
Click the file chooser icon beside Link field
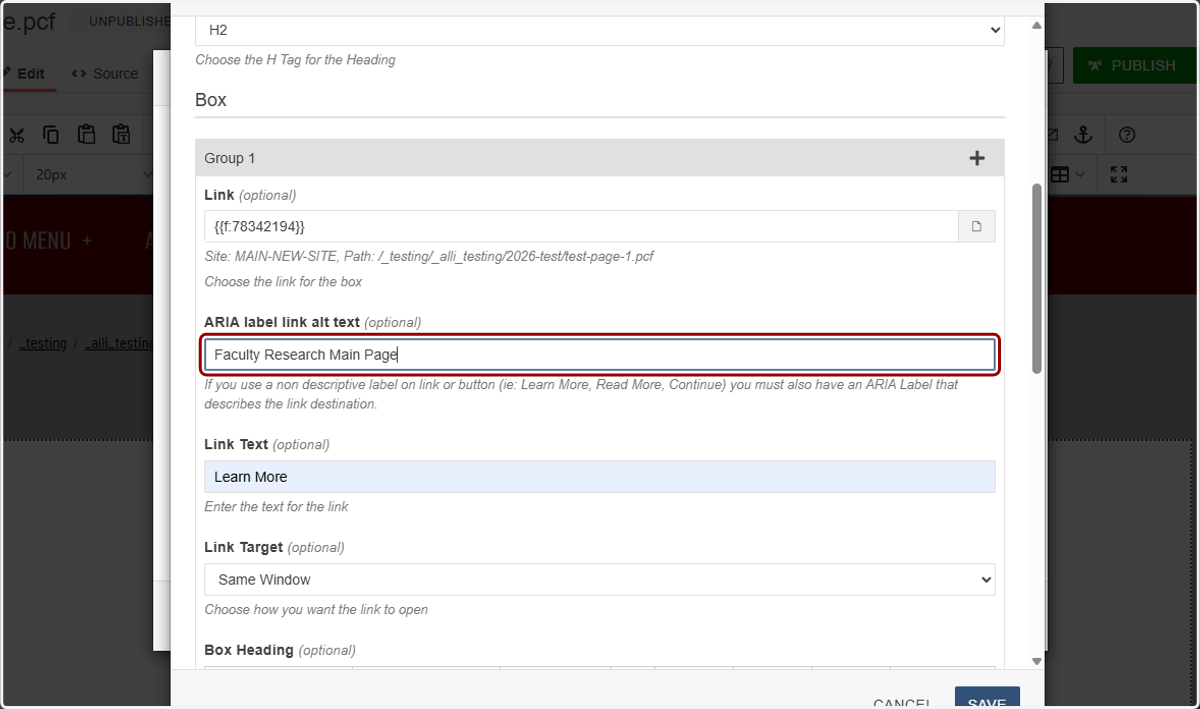coord(976,226)
